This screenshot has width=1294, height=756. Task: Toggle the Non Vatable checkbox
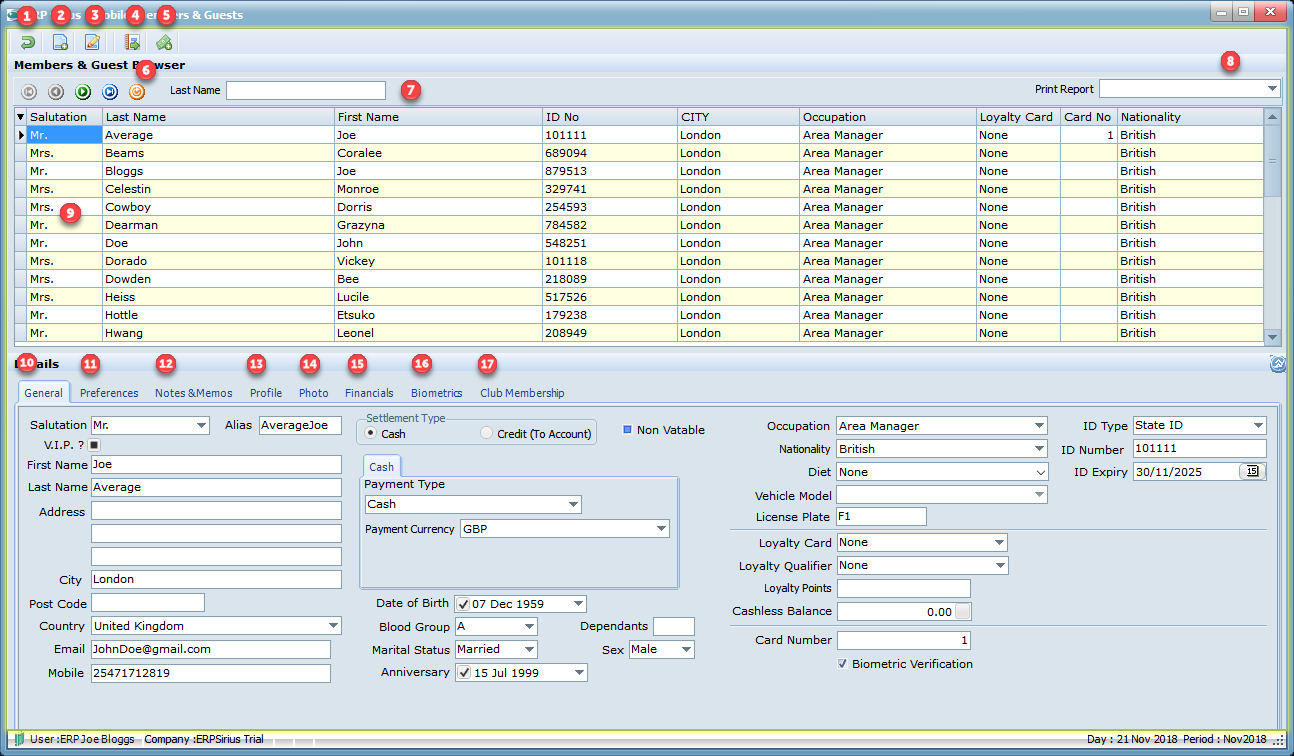628,430
